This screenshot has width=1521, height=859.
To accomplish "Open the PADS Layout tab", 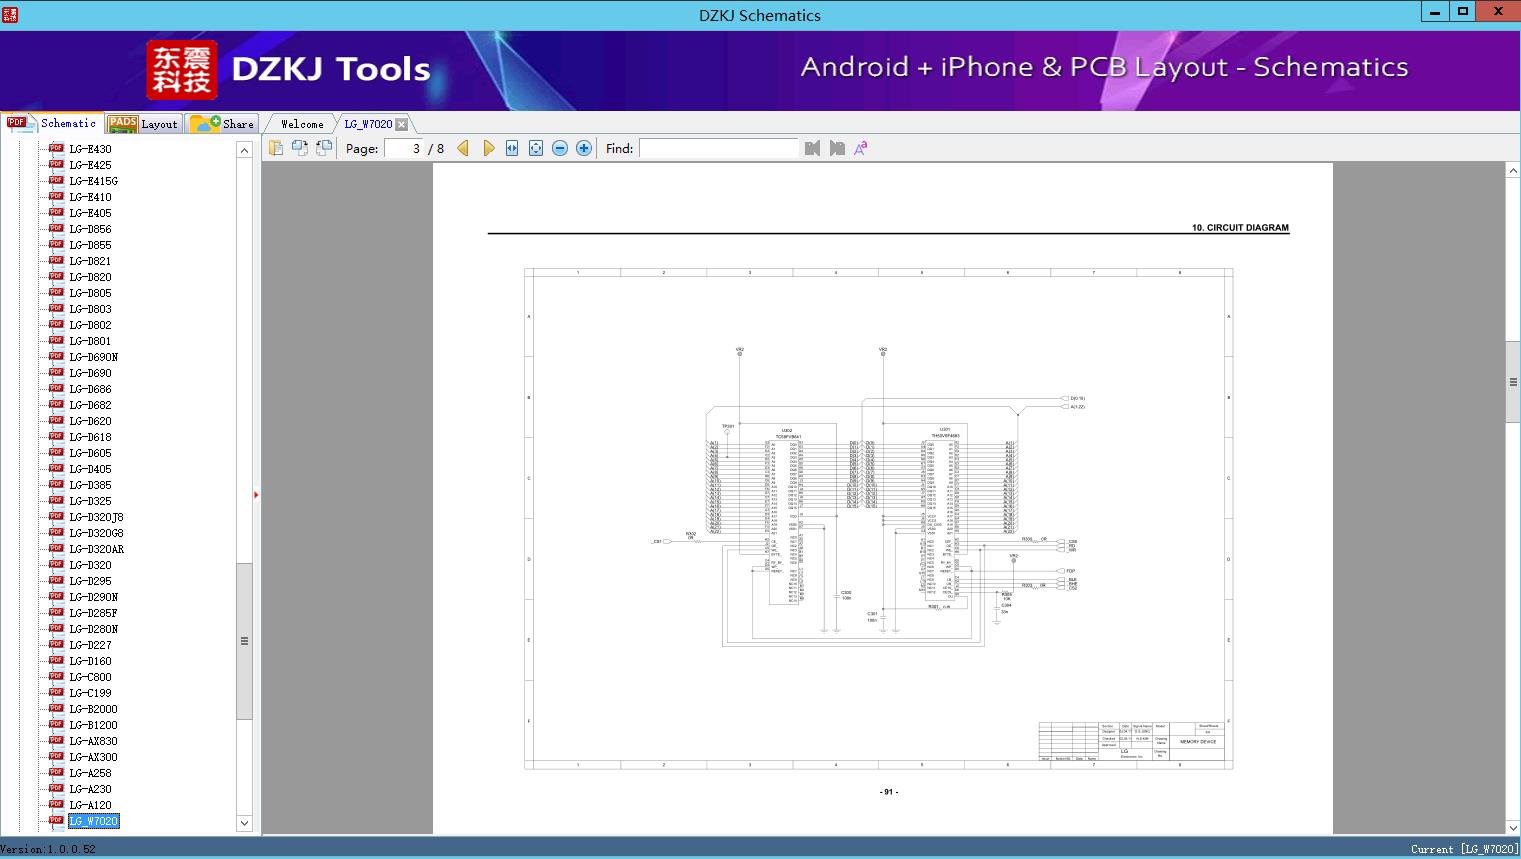I will (x=143, y=123).
